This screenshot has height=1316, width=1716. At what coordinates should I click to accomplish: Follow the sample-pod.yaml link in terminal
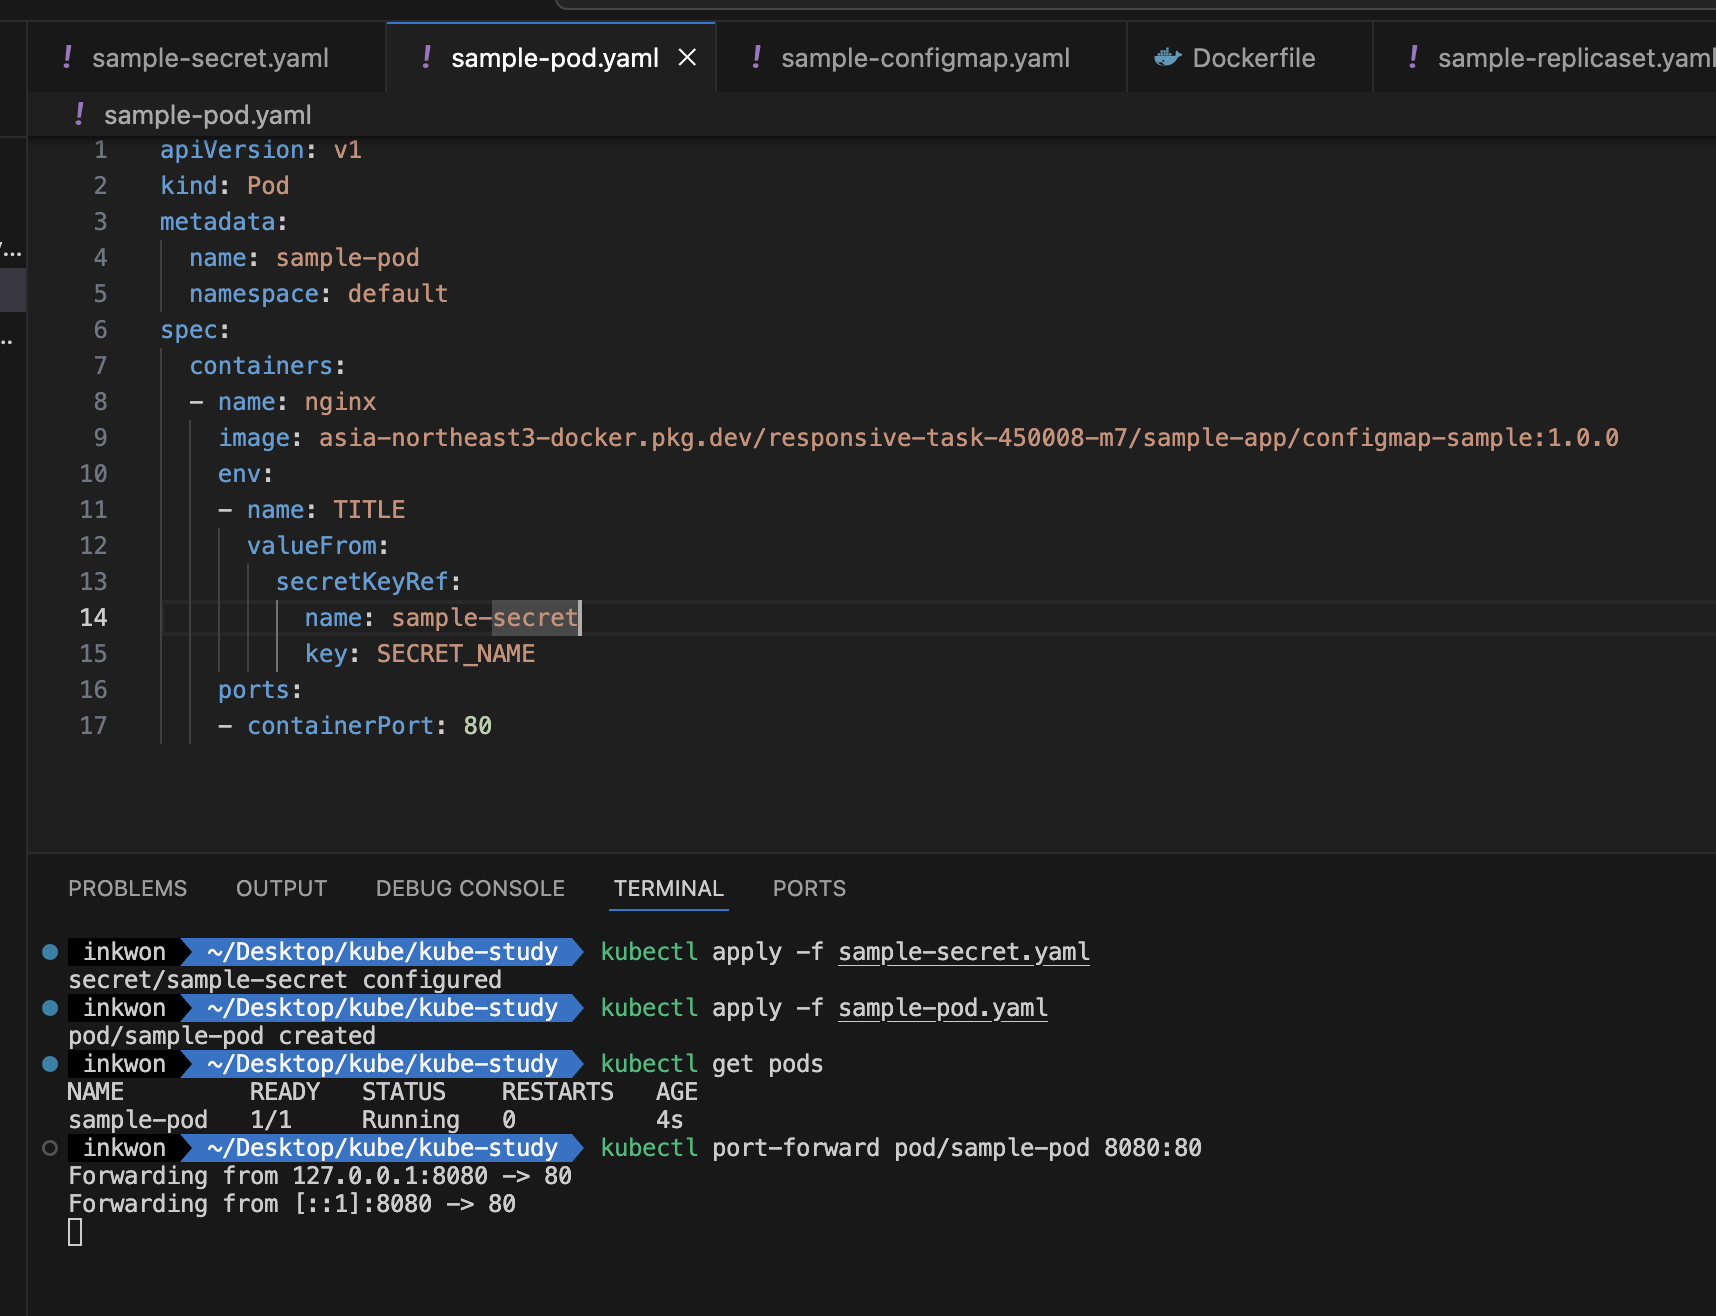942,1008
